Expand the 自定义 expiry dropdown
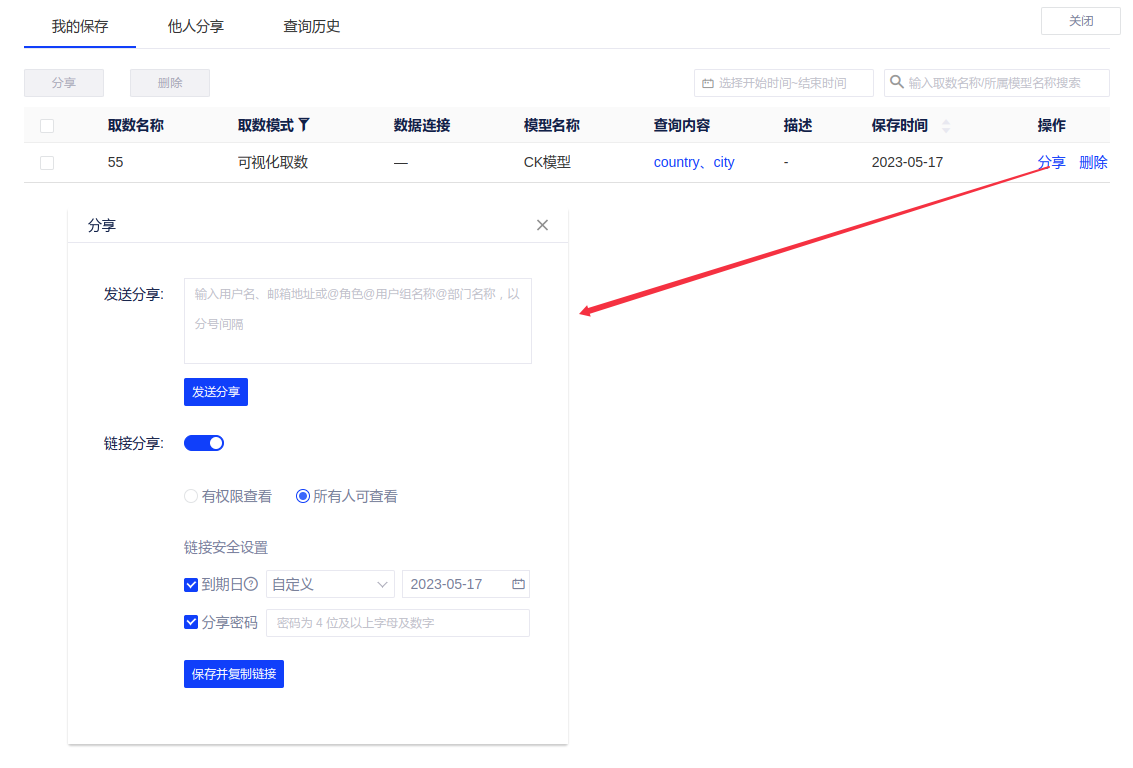Screen dimensions: 1133x768 tap(330, 584)
